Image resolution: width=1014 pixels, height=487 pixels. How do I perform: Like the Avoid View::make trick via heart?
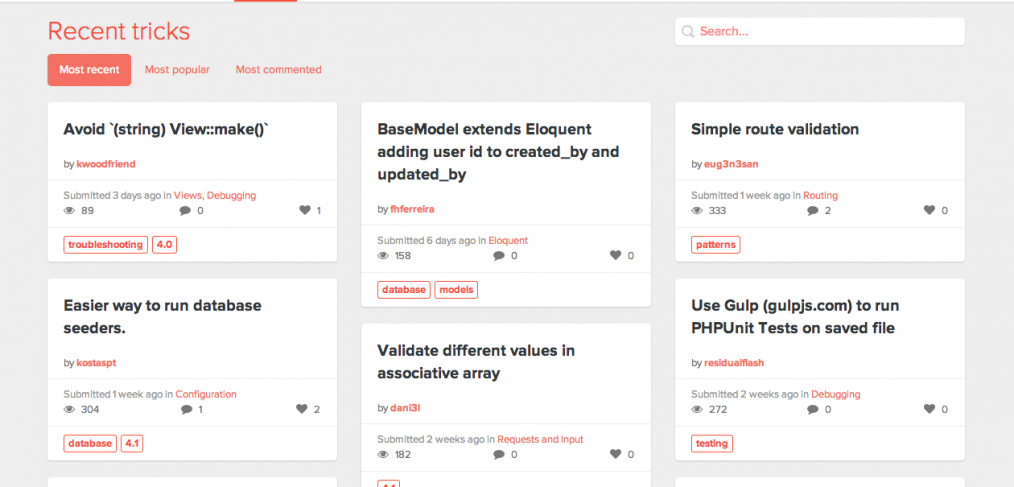tap(305, 210)
